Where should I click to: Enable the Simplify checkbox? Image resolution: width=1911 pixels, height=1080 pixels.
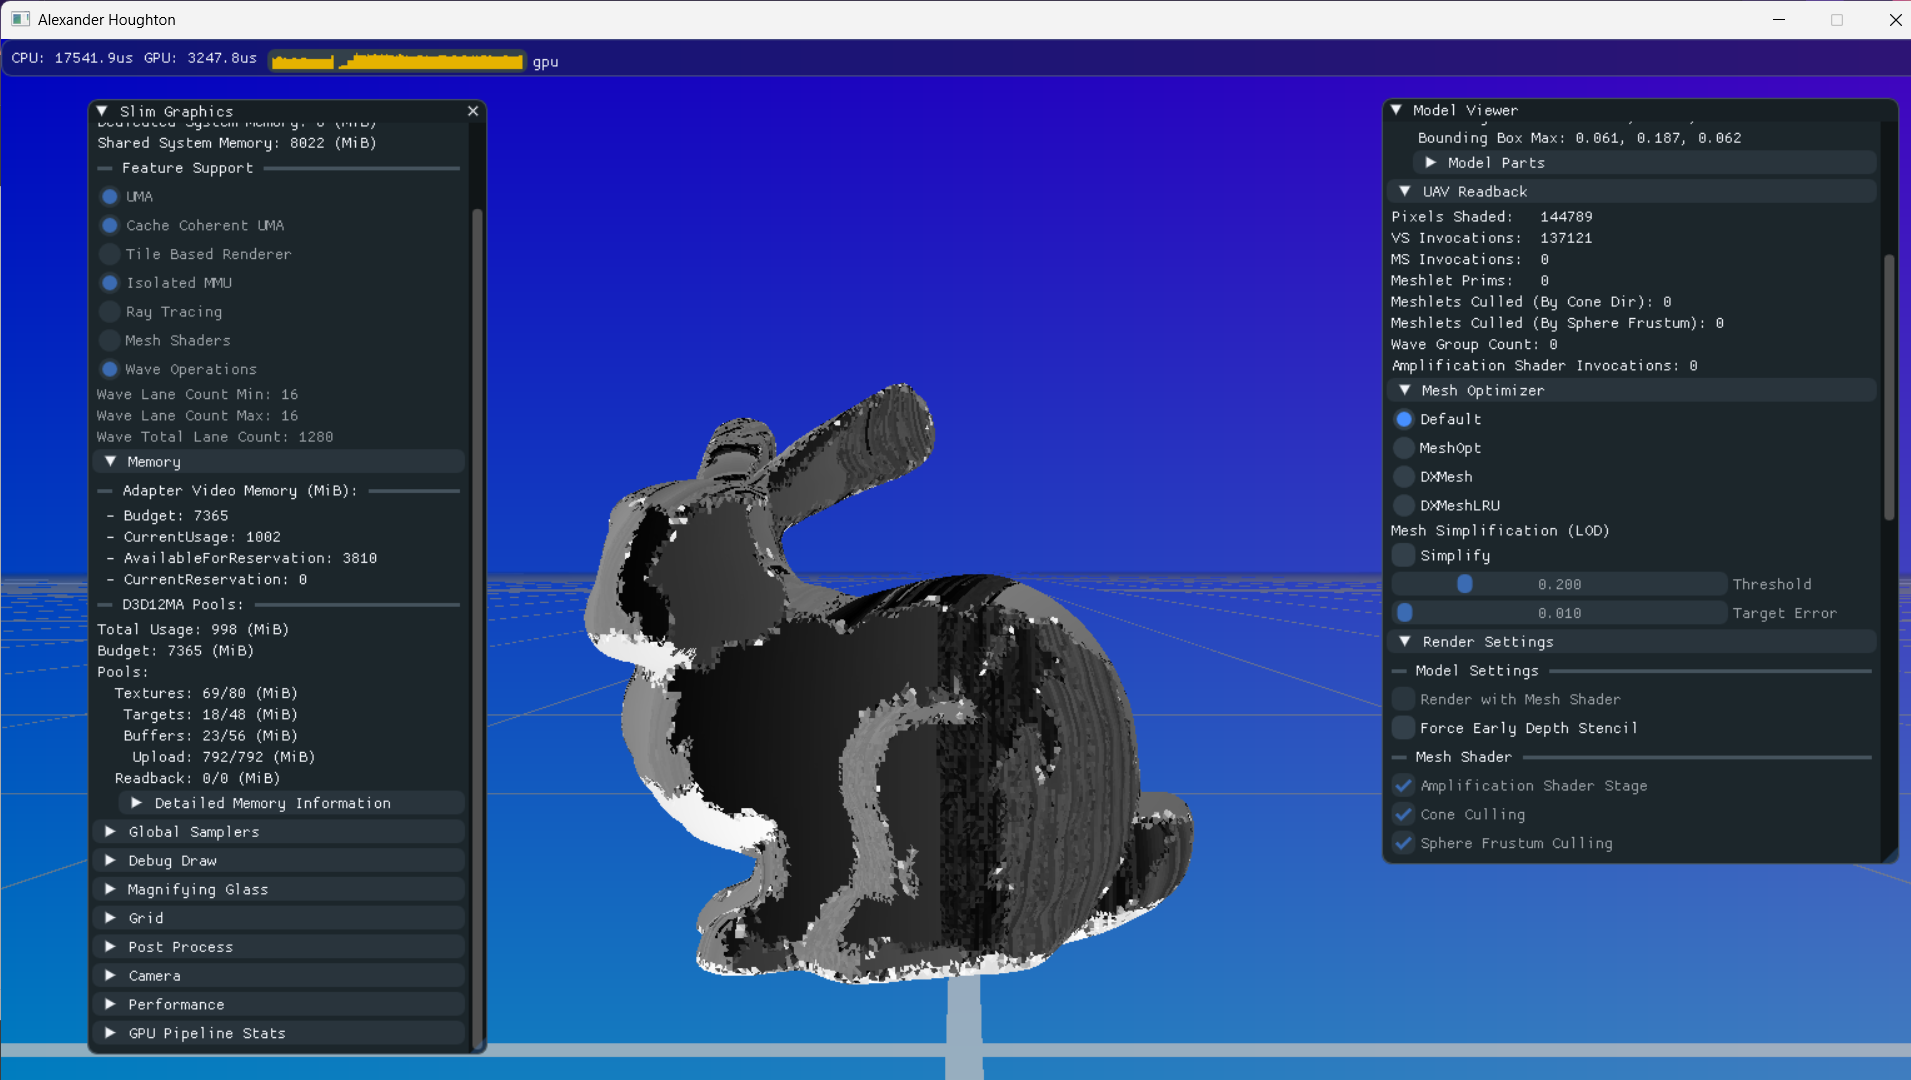(1404, 555)
